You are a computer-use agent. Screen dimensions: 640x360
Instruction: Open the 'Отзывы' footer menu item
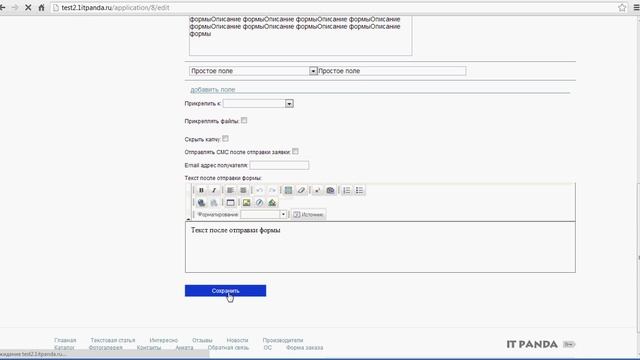tap(202, 340)
